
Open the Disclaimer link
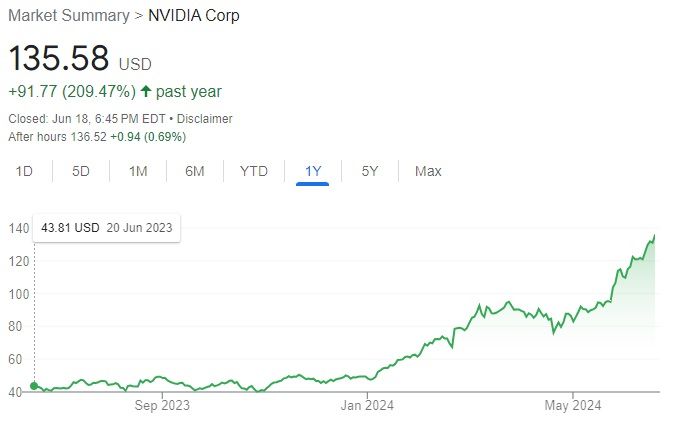pyautogui.click(x=204, y=118)
